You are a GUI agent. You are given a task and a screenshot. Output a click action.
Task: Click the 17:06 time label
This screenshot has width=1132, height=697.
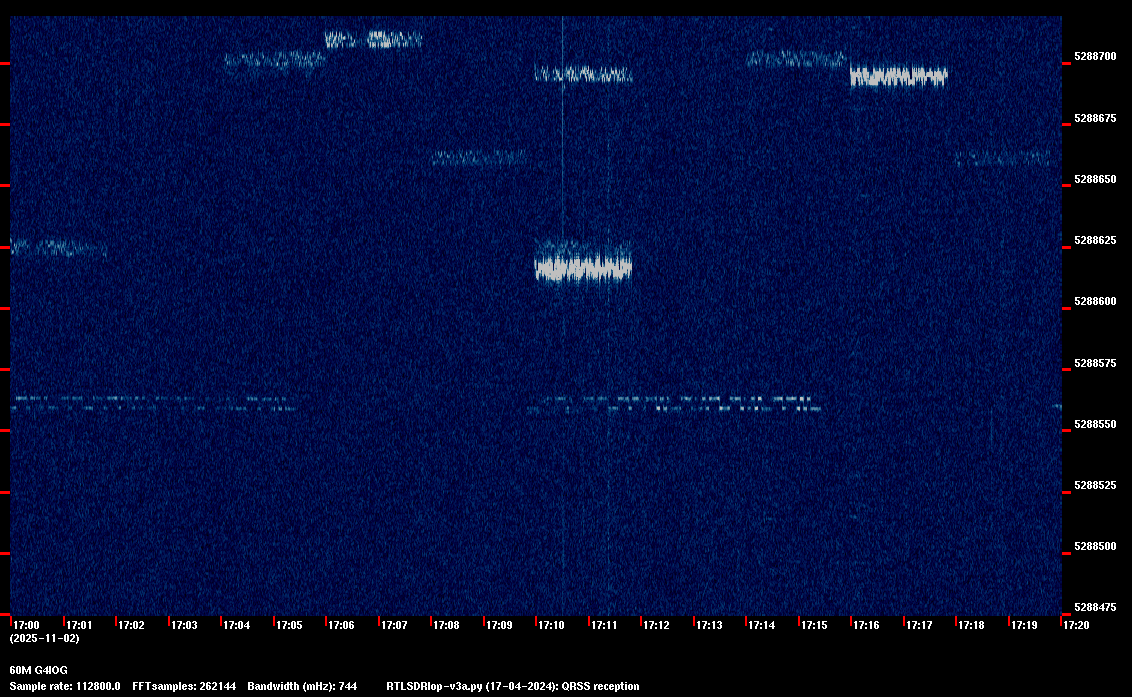[x=341, y=625]
